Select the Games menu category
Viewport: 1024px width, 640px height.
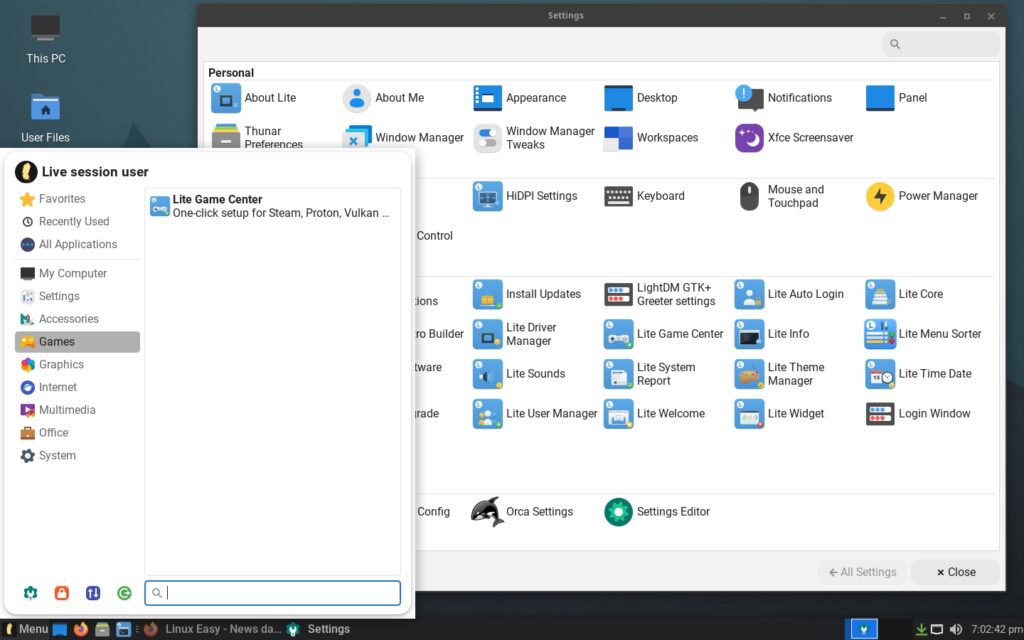coord(77,342)
